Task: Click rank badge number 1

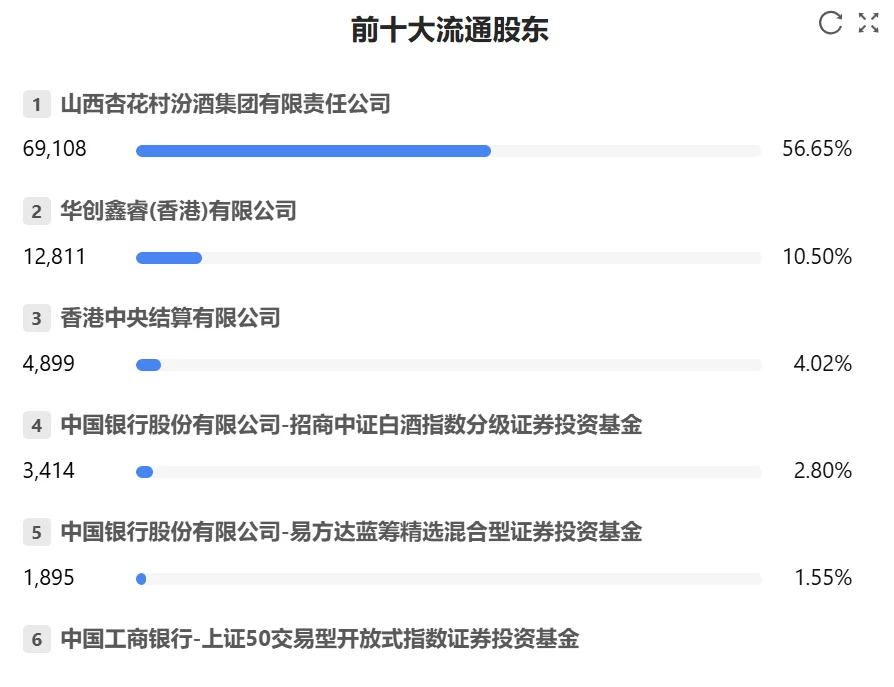Action: 37,104
